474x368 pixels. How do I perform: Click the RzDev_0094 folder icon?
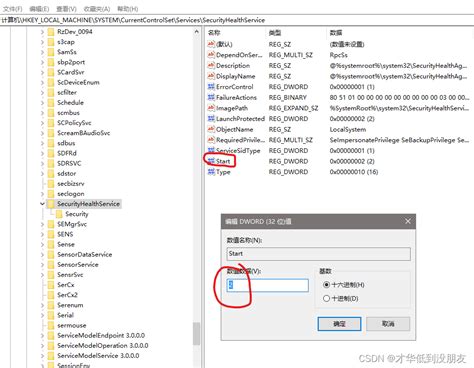click(x=51, y=32)
